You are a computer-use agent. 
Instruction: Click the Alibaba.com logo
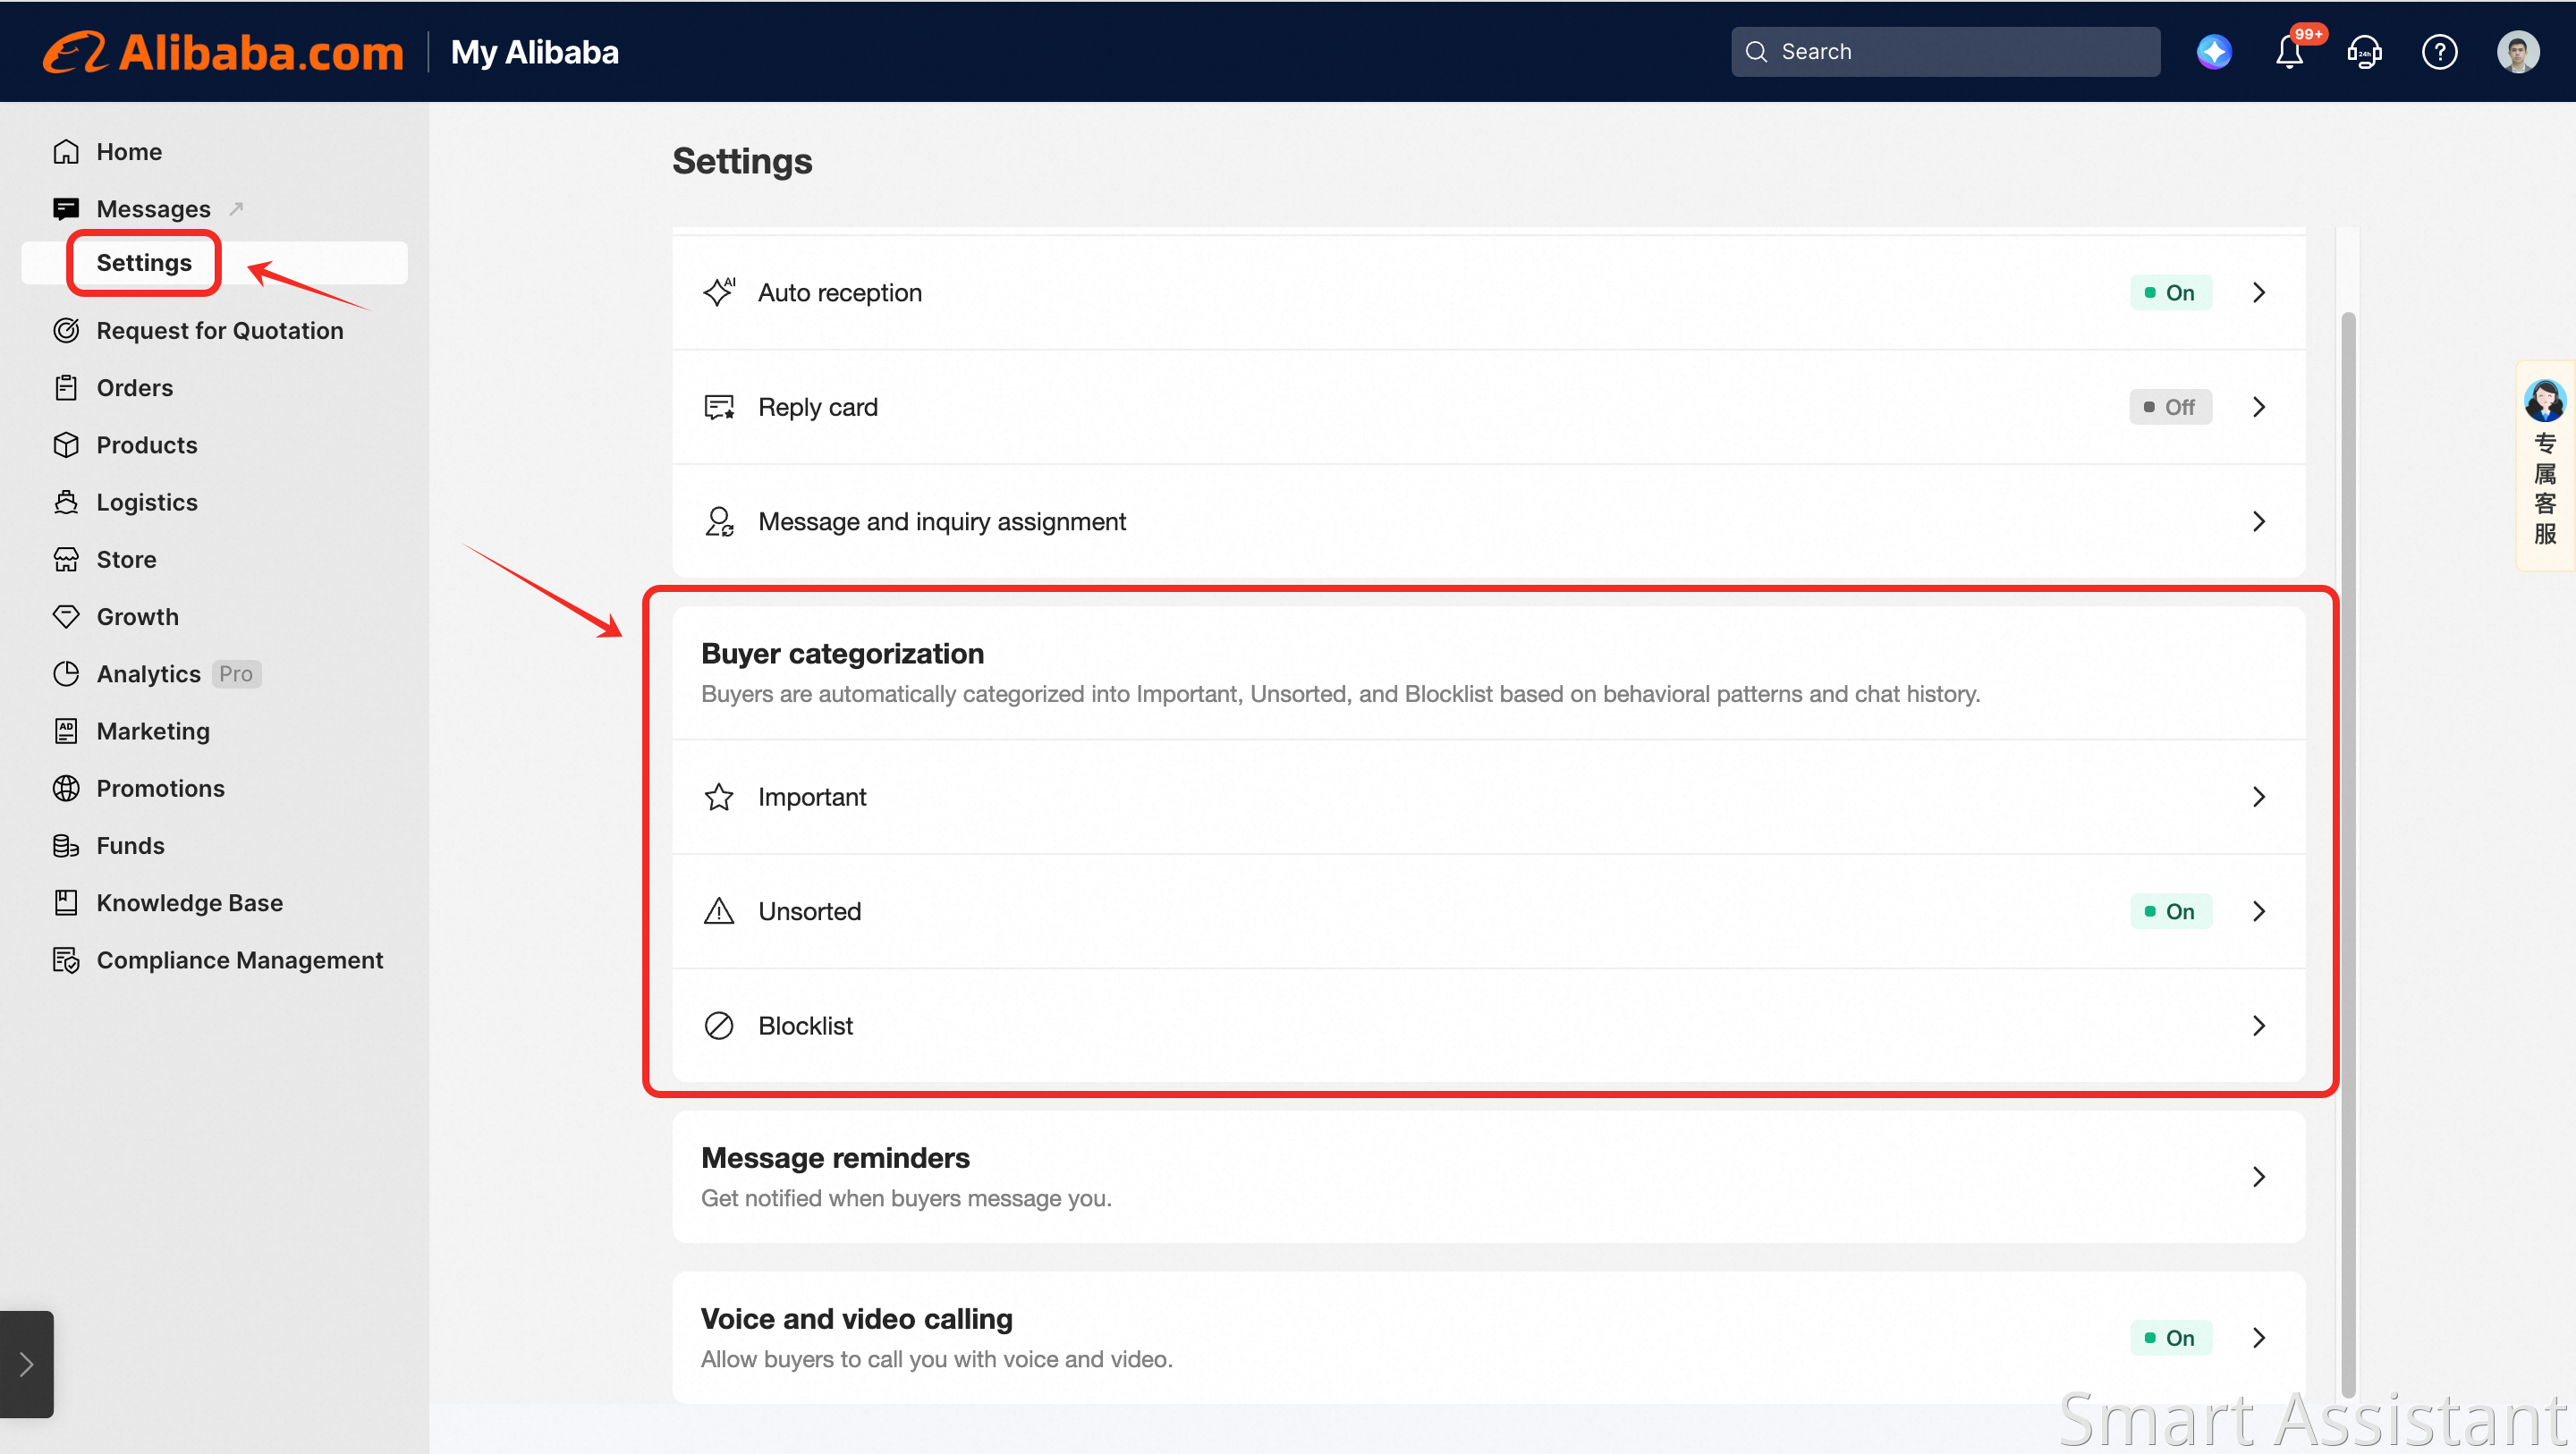223,52
